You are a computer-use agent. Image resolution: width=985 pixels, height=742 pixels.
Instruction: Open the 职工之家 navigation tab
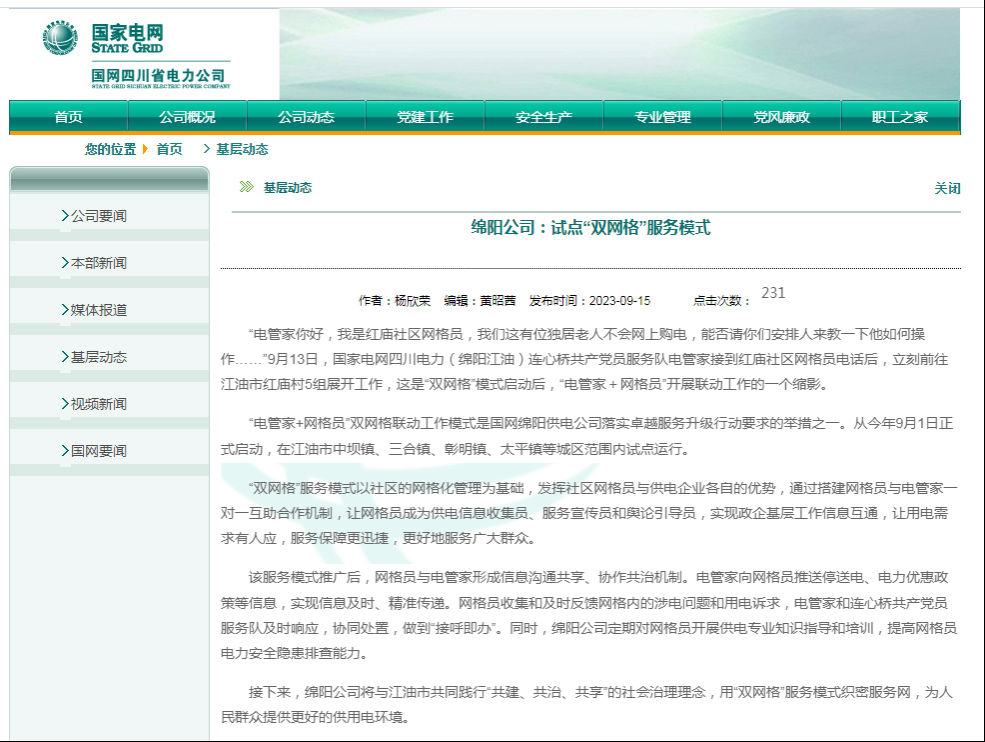(x=900, y=117)
